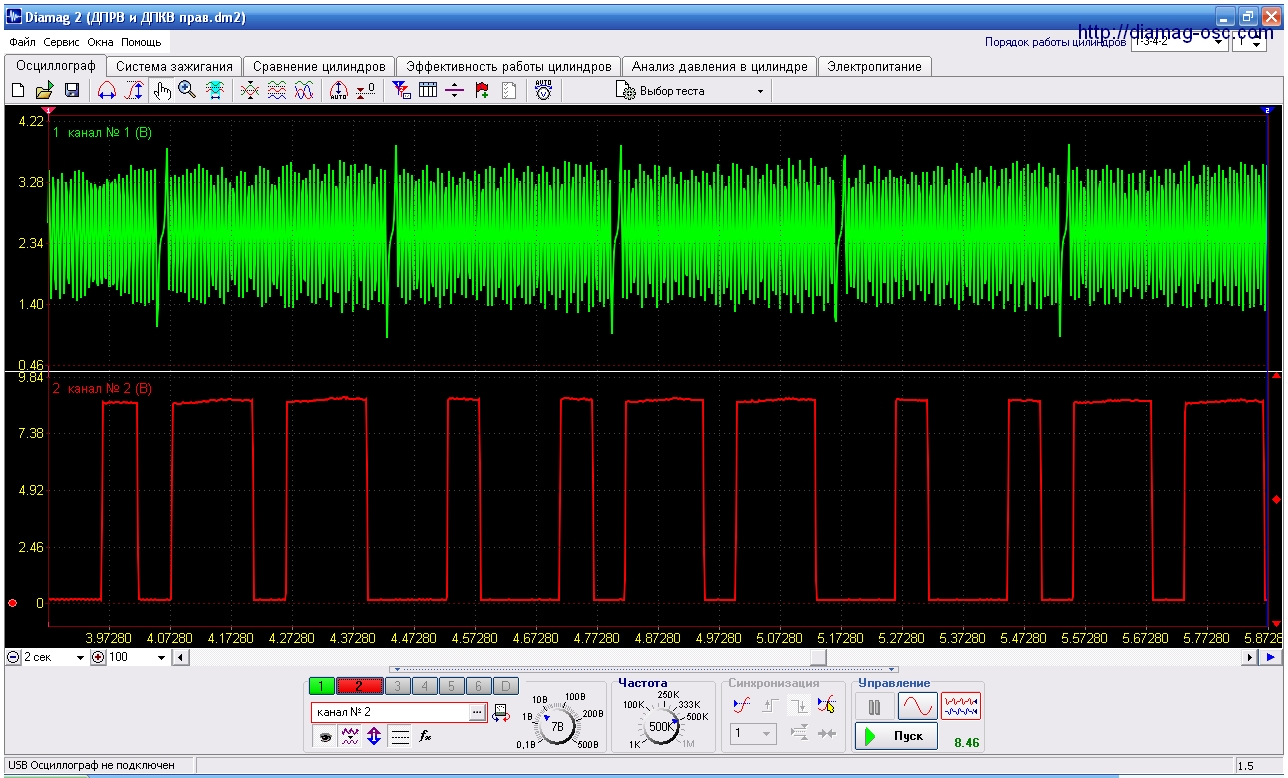Switch to dual waveform display mode
1288x778 pixels.
point(961,707)
